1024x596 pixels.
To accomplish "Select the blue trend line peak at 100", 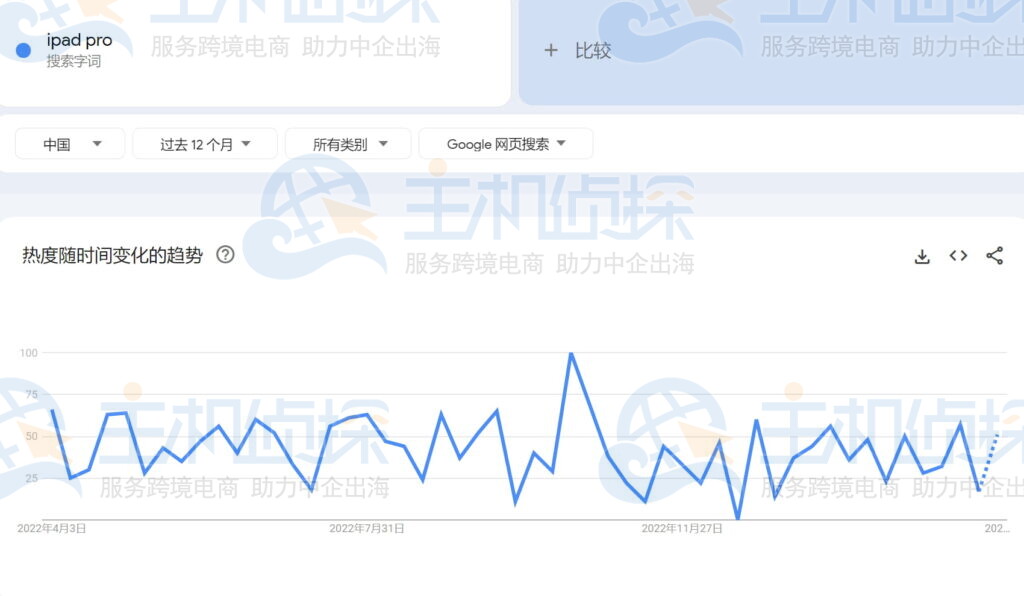I will pos(570,353).
